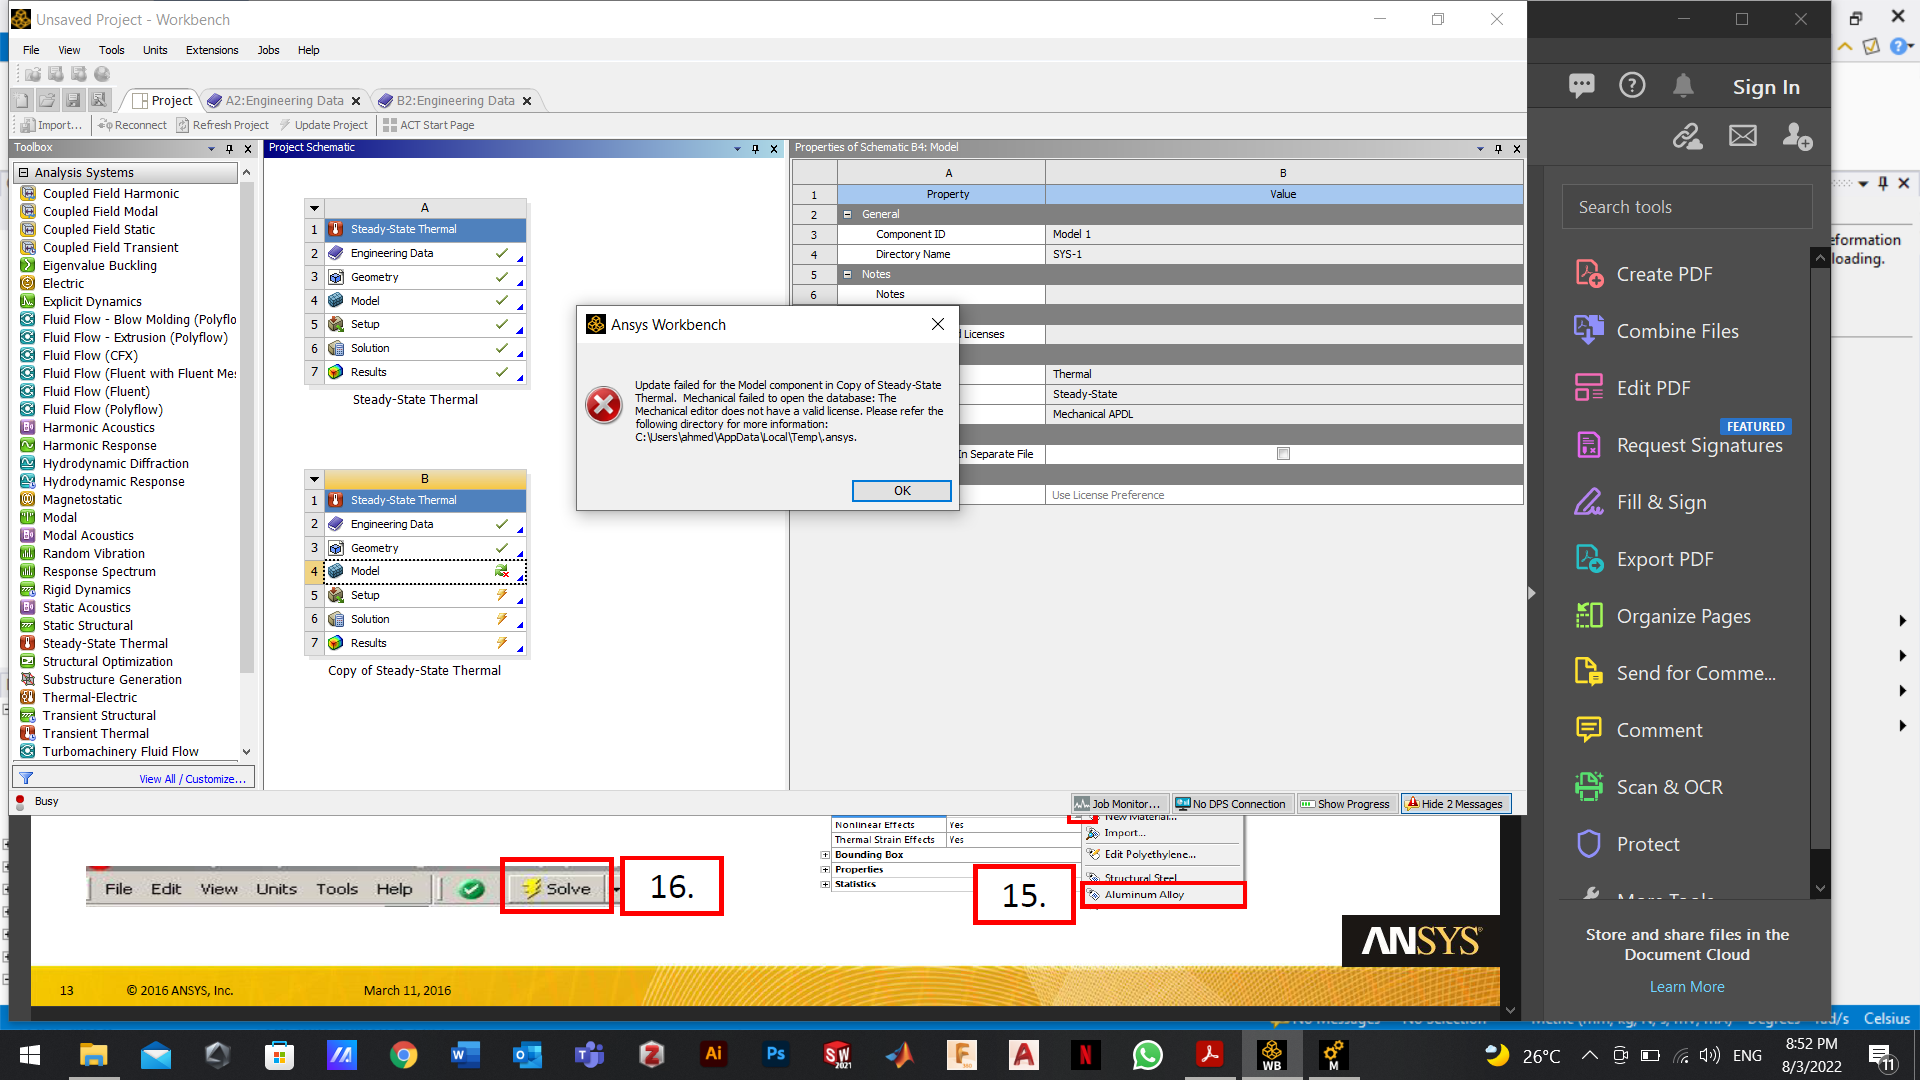Toggle the Separate File checkbox
The image size is (1920, 1080).
[1283, 454]
